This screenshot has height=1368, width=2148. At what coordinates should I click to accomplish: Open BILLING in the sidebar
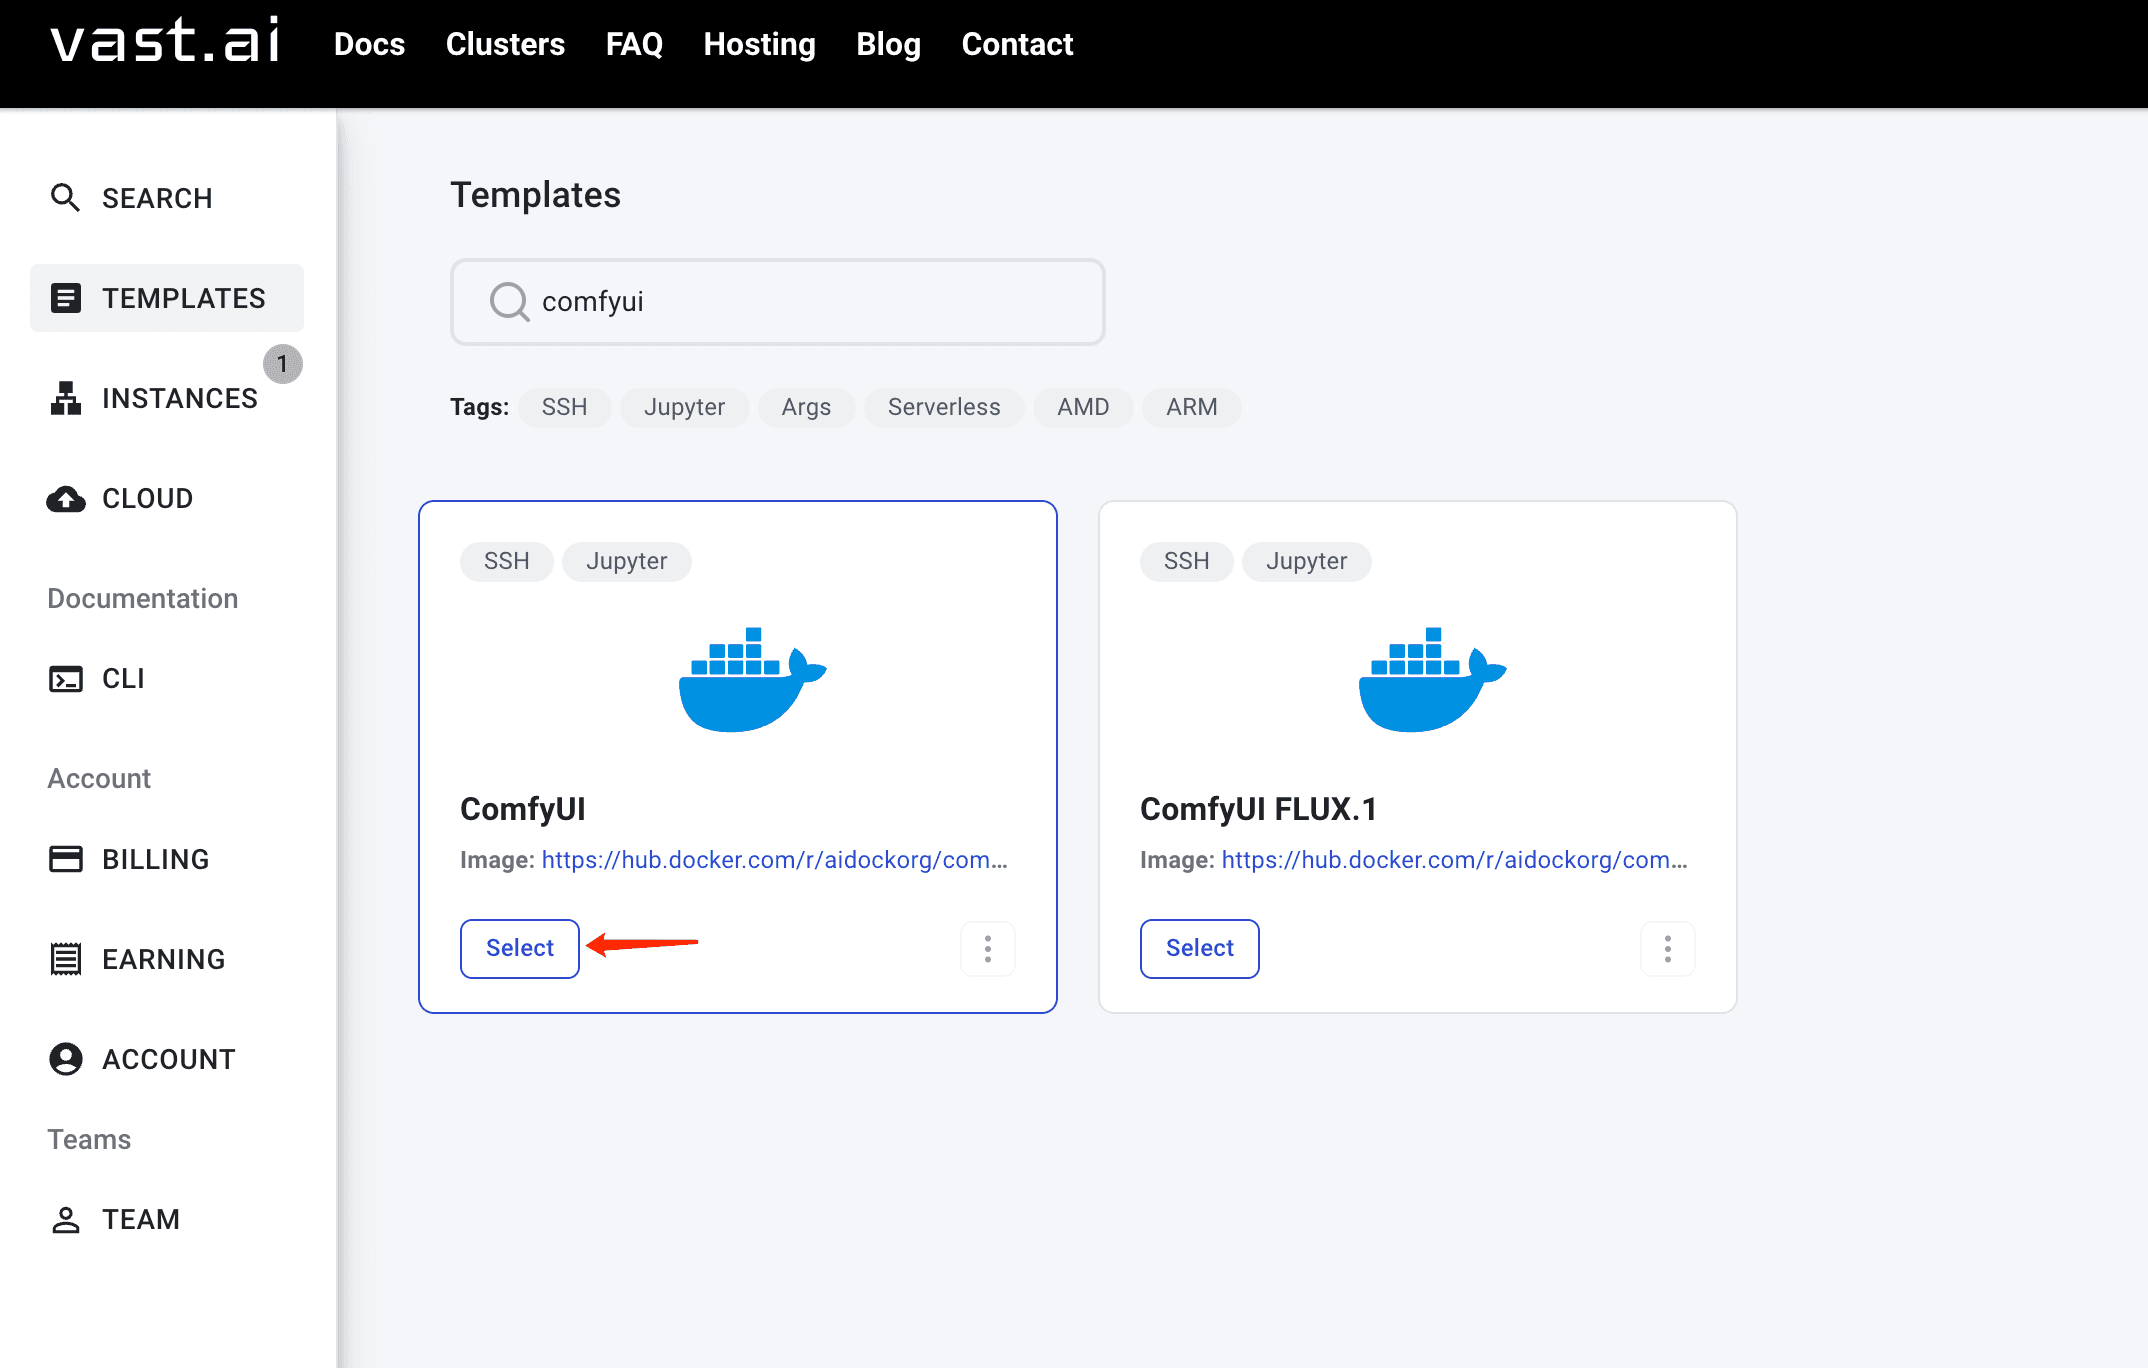[156, 859]
